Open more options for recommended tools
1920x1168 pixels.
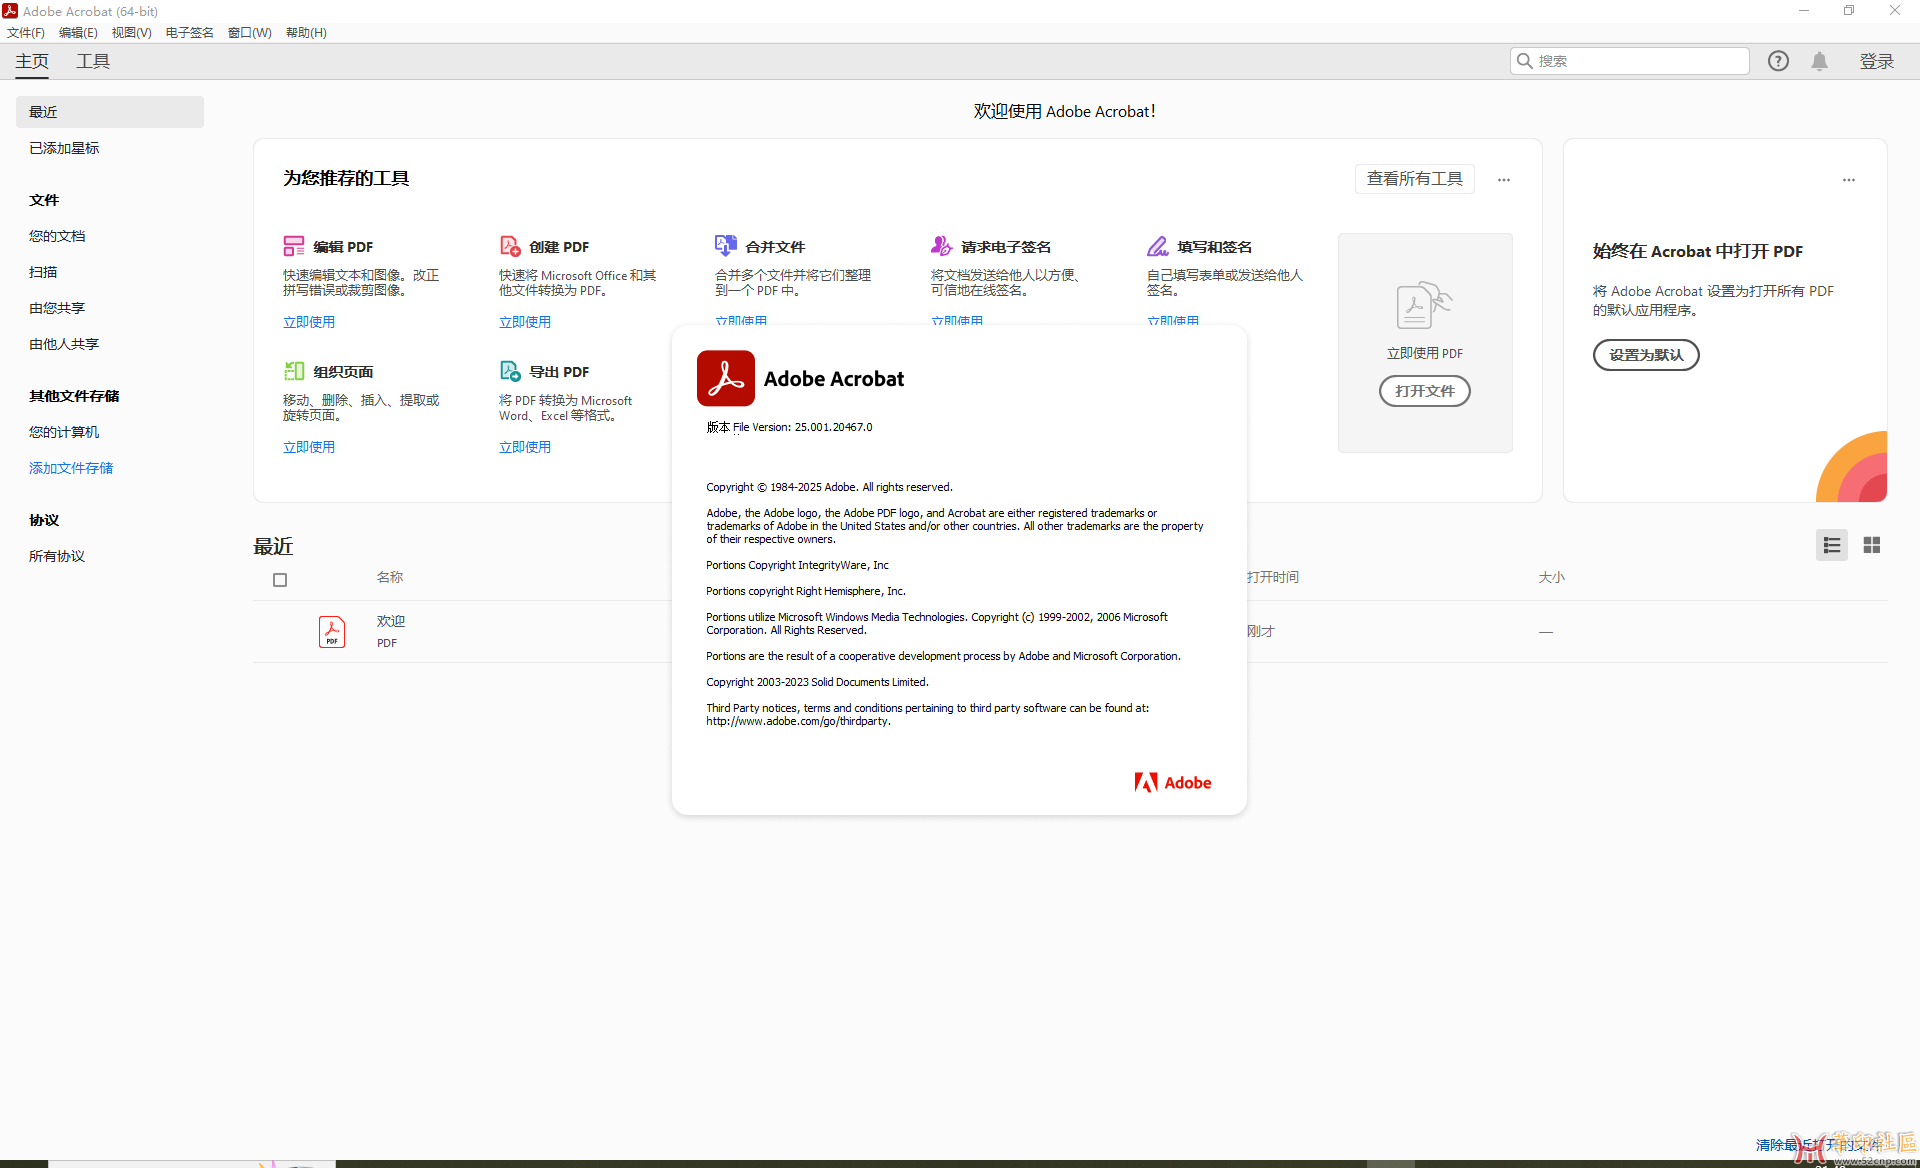(1504, 180)
